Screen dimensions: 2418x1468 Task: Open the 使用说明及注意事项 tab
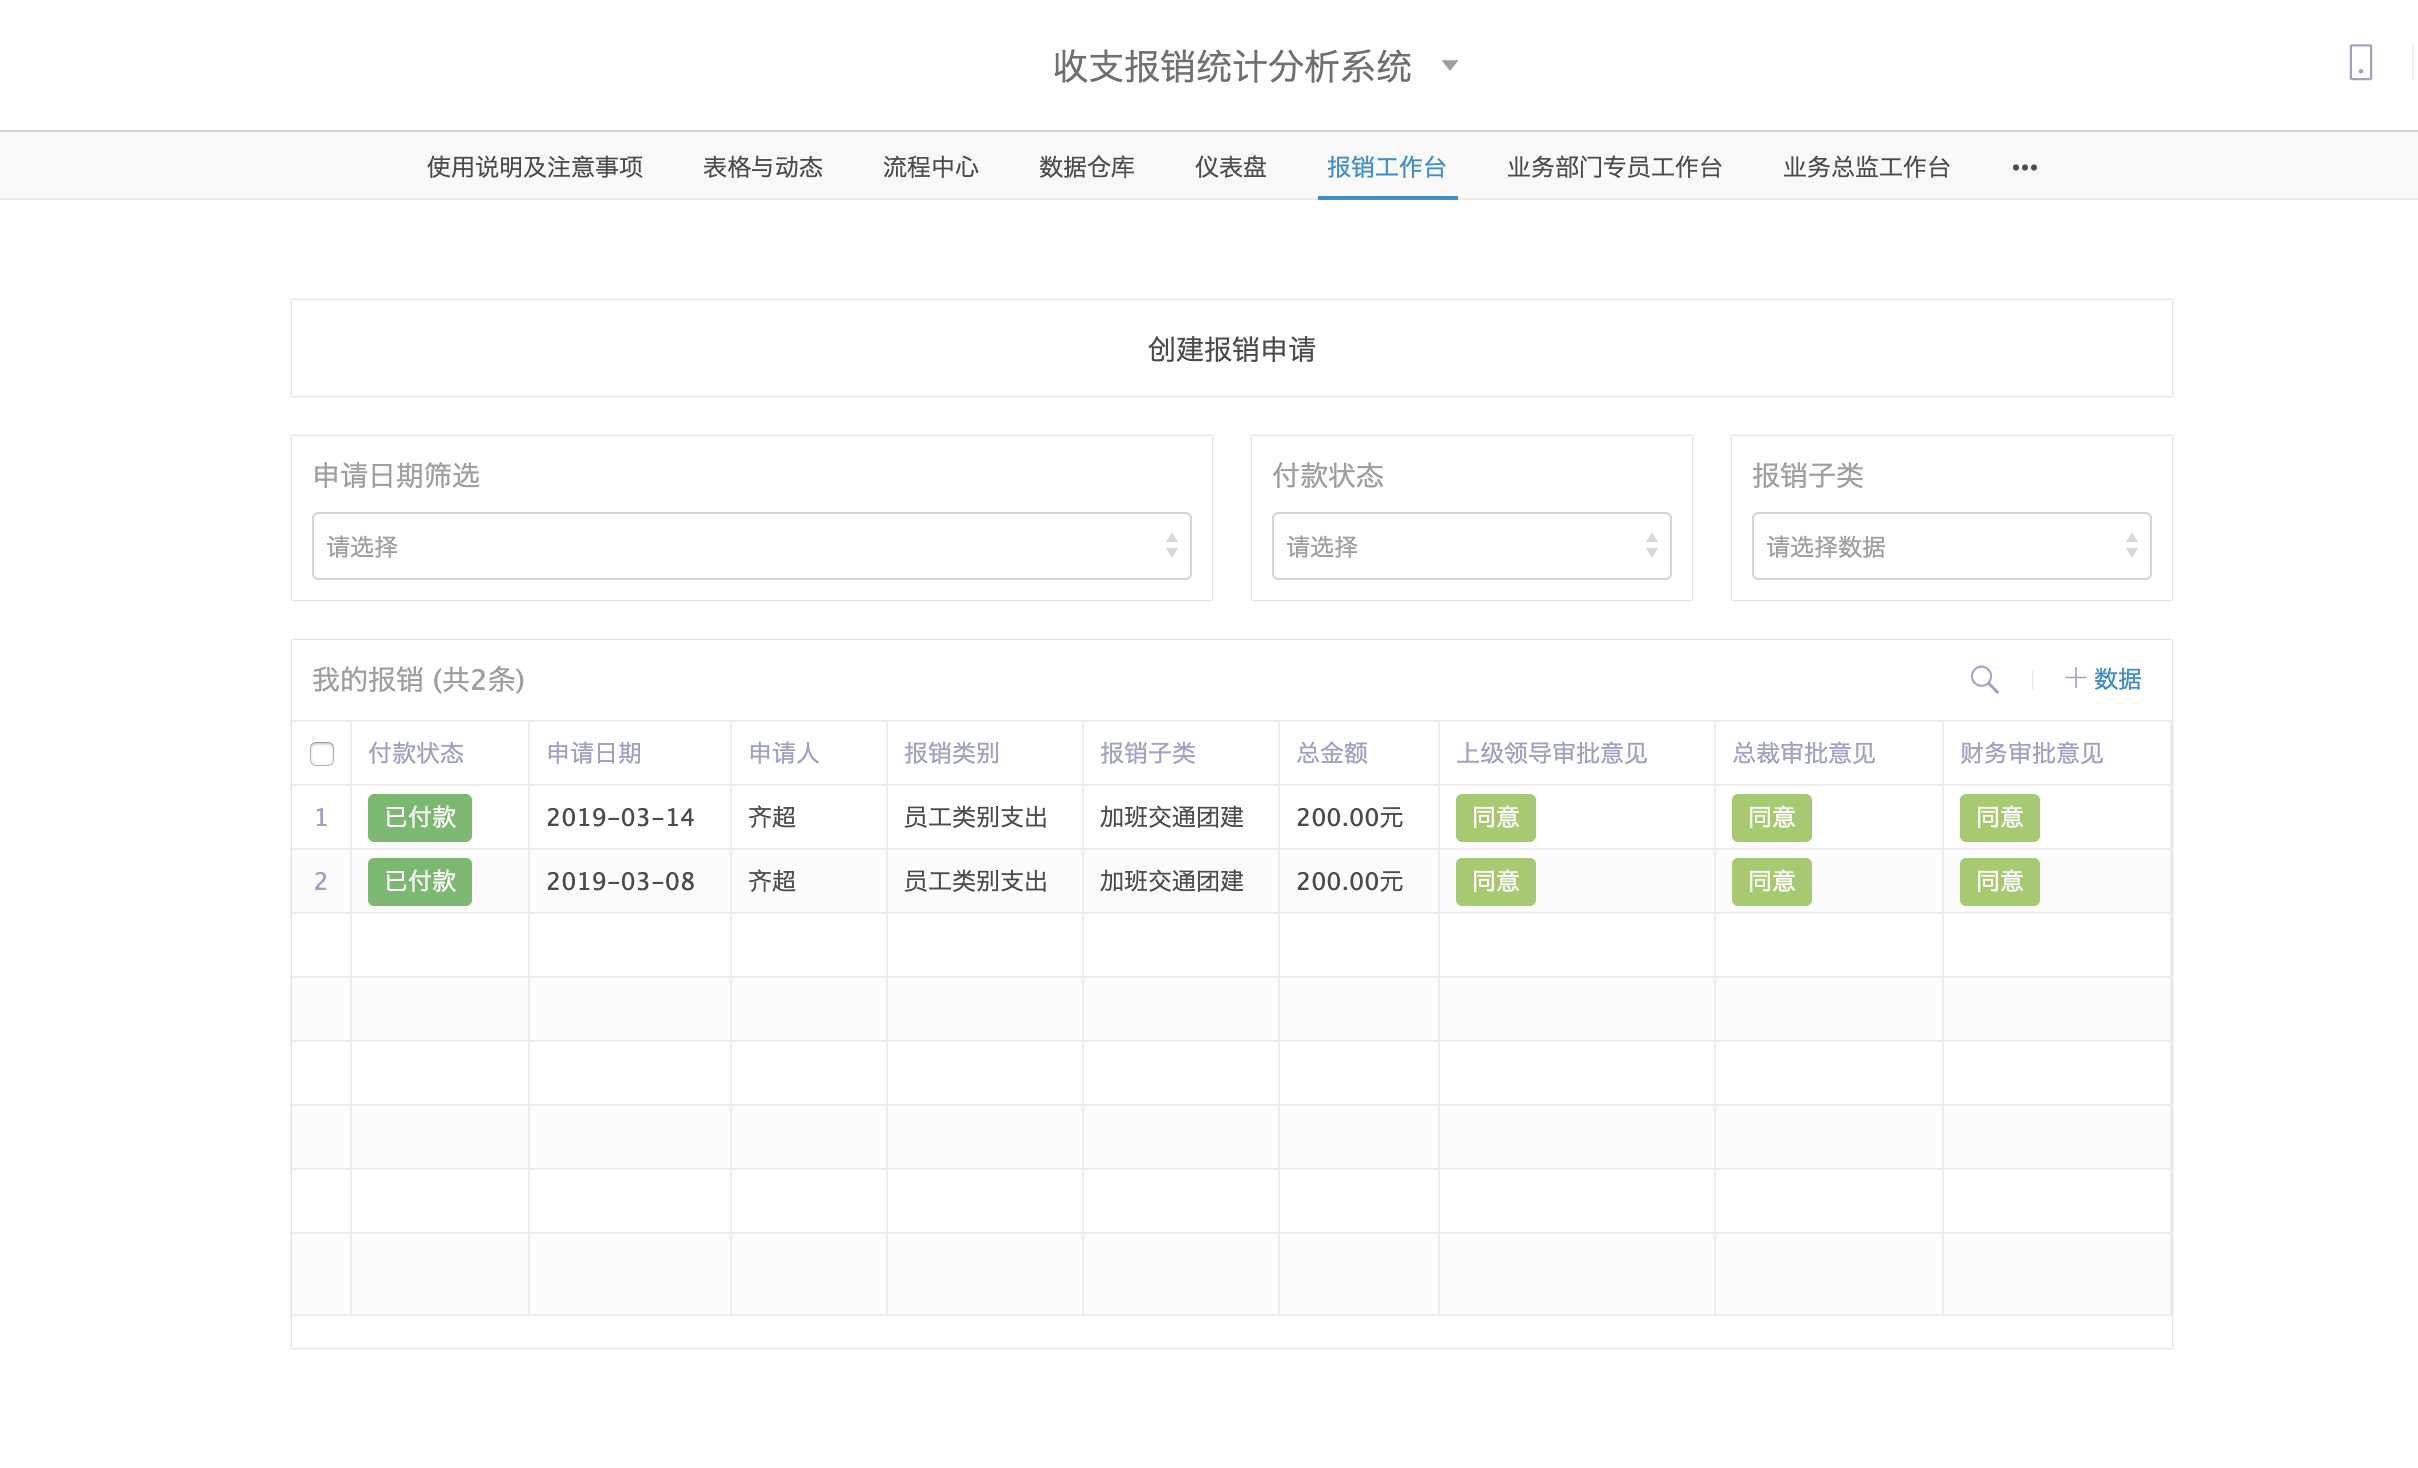coord(535,168)
